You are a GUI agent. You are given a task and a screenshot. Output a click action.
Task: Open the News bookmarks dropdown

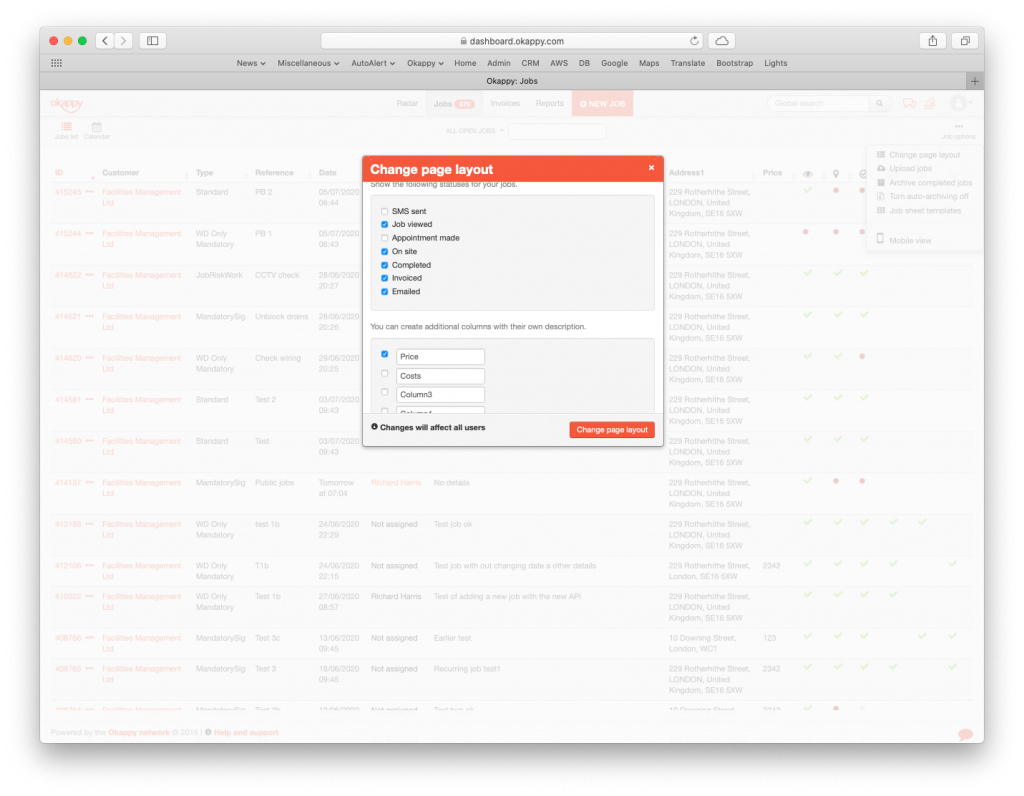(x=251, y=63)
